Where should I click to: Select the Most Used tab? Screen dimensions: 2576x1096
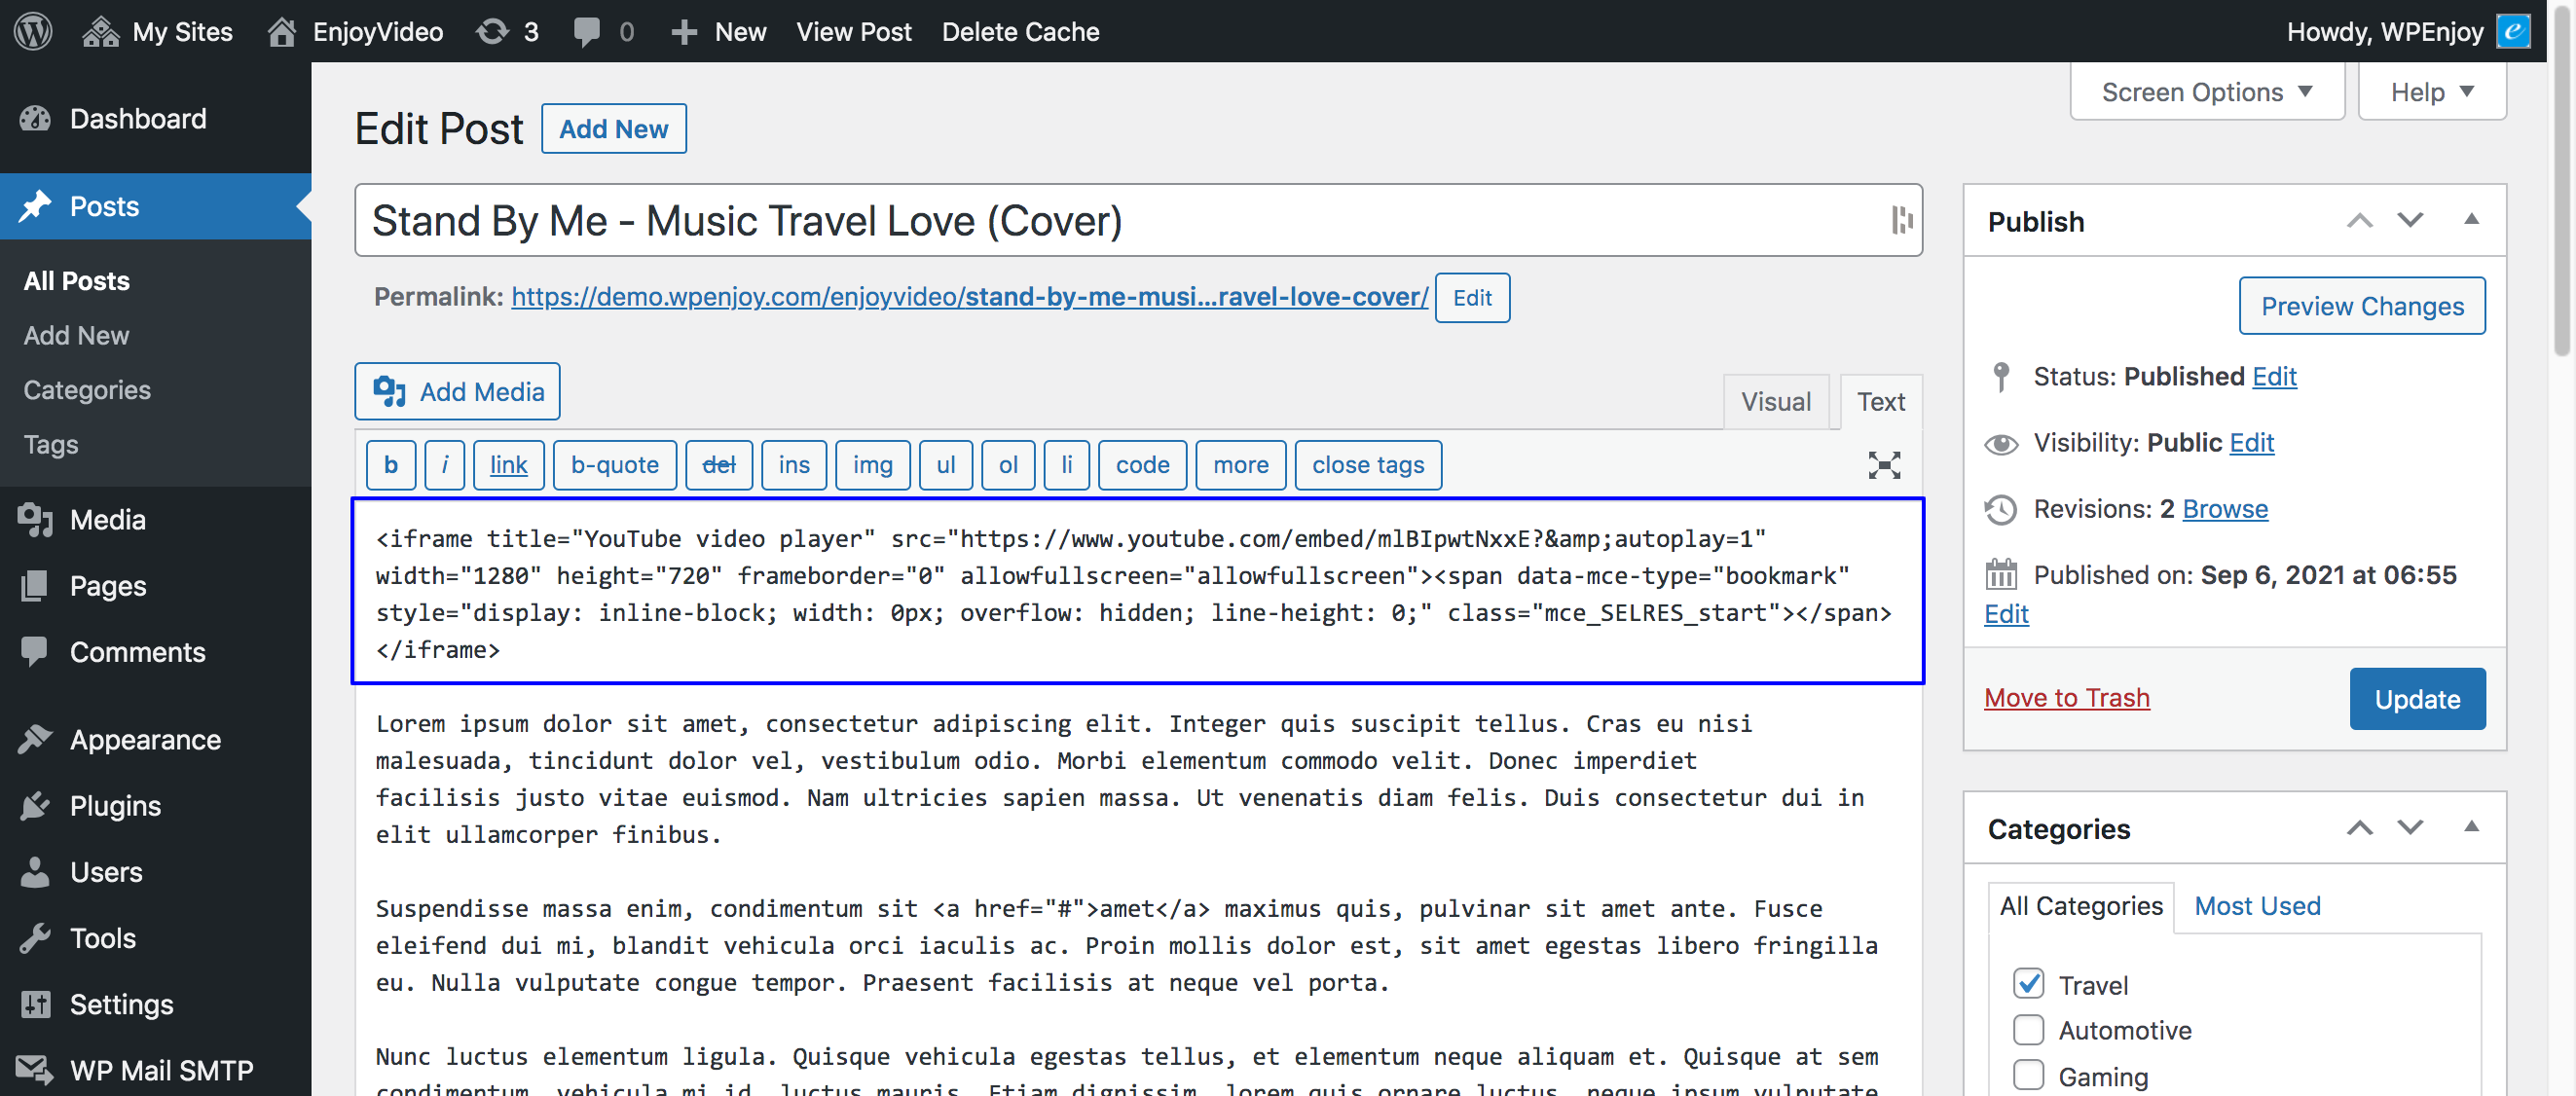click(x=2257, y=906)
